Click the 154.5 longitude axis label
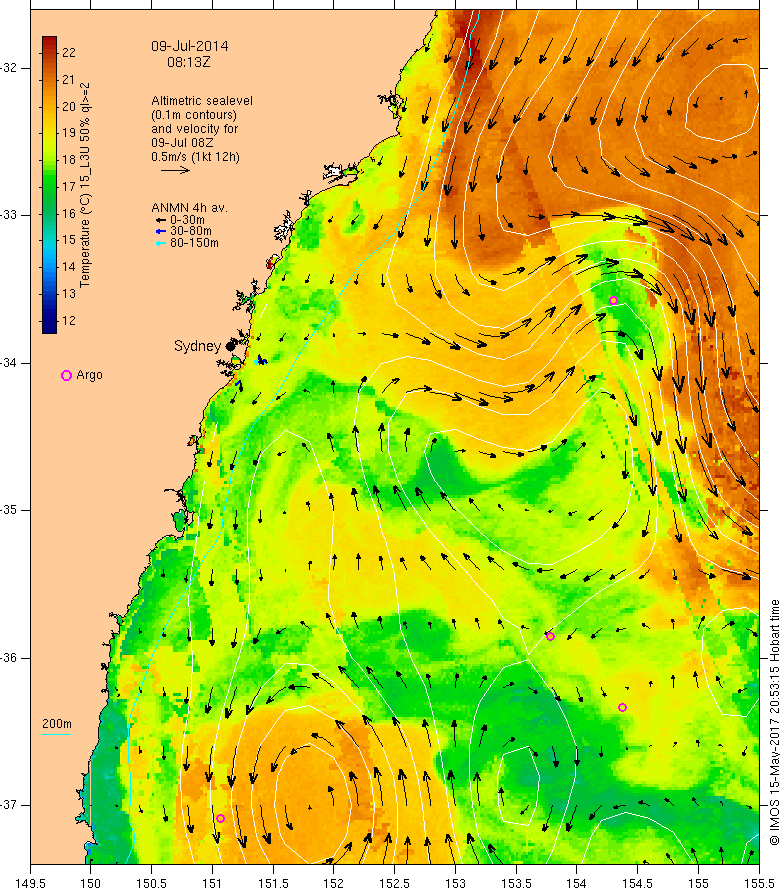This screenshot has height=890, width=780. pyautogui.click(x=638, y=883)
